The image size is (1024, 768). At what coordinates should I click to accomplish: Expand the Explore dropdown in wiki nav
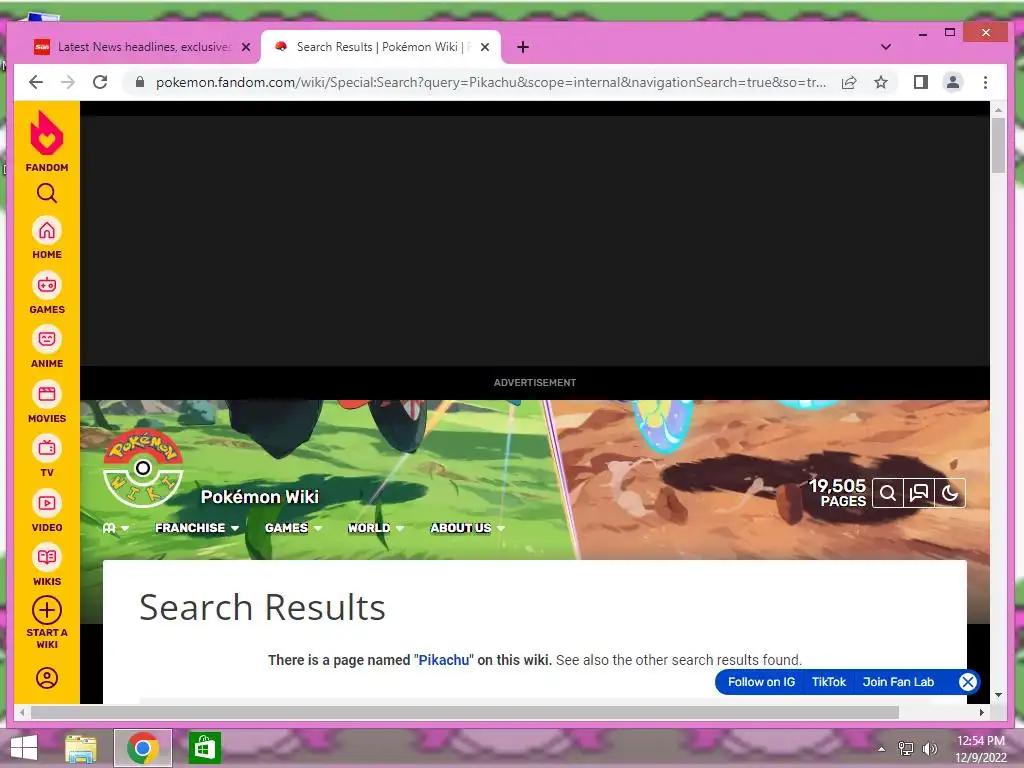[116, 528]
